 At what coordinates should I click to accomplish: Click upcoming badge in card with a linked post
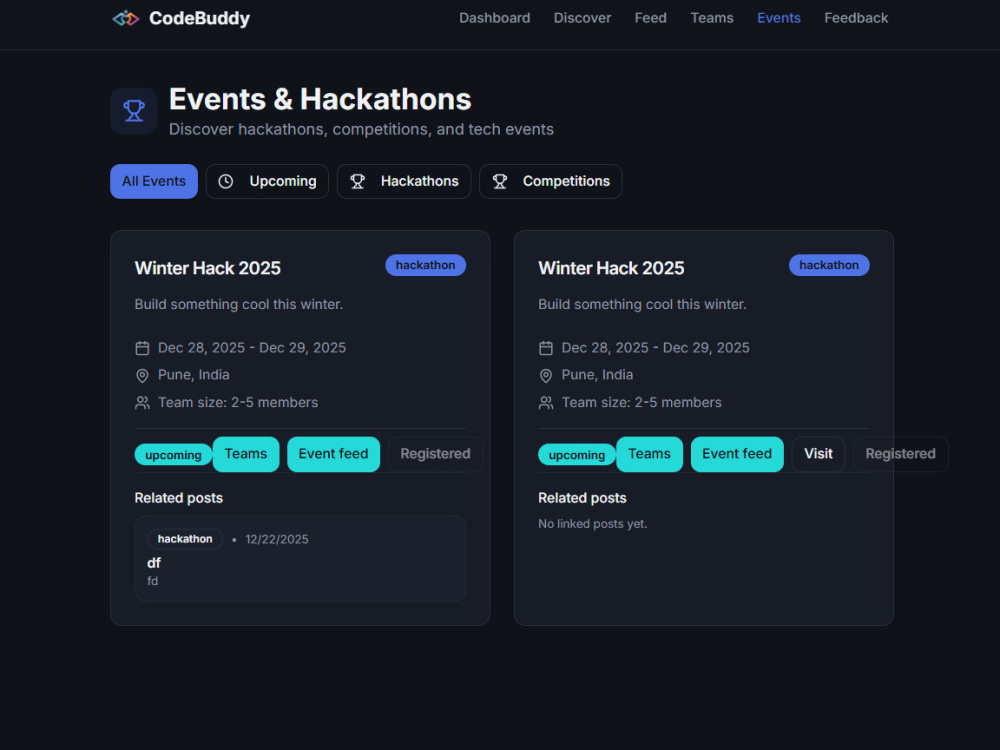[x=173, y=455]
